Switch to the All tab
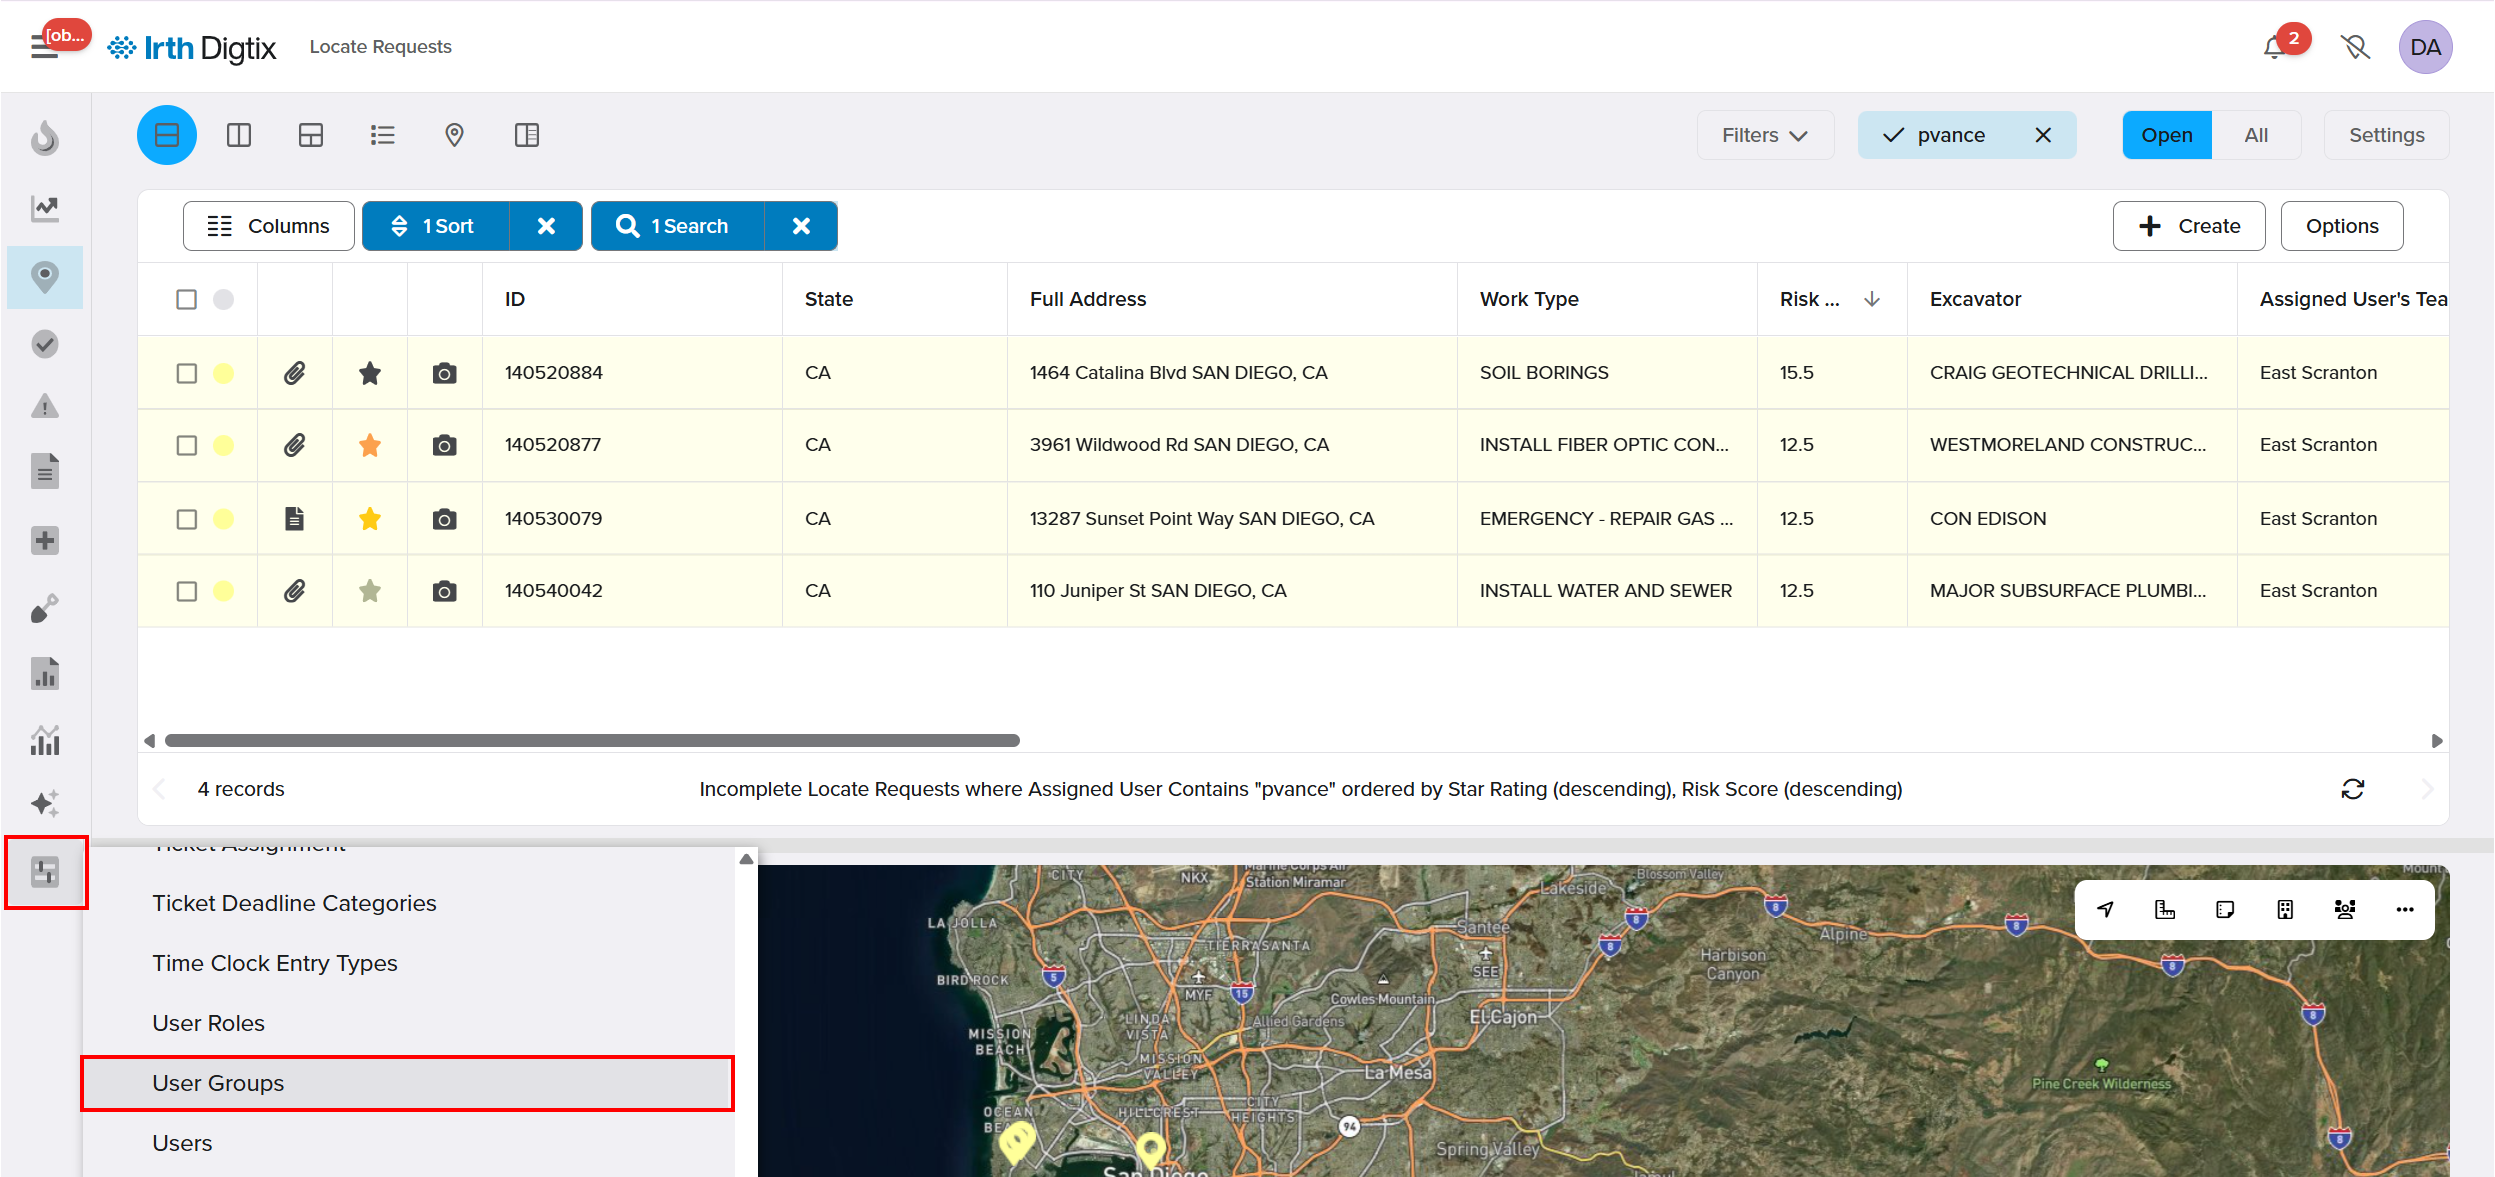The width and height of the screenshot is (2495, 1177). tap(2255, 135)
